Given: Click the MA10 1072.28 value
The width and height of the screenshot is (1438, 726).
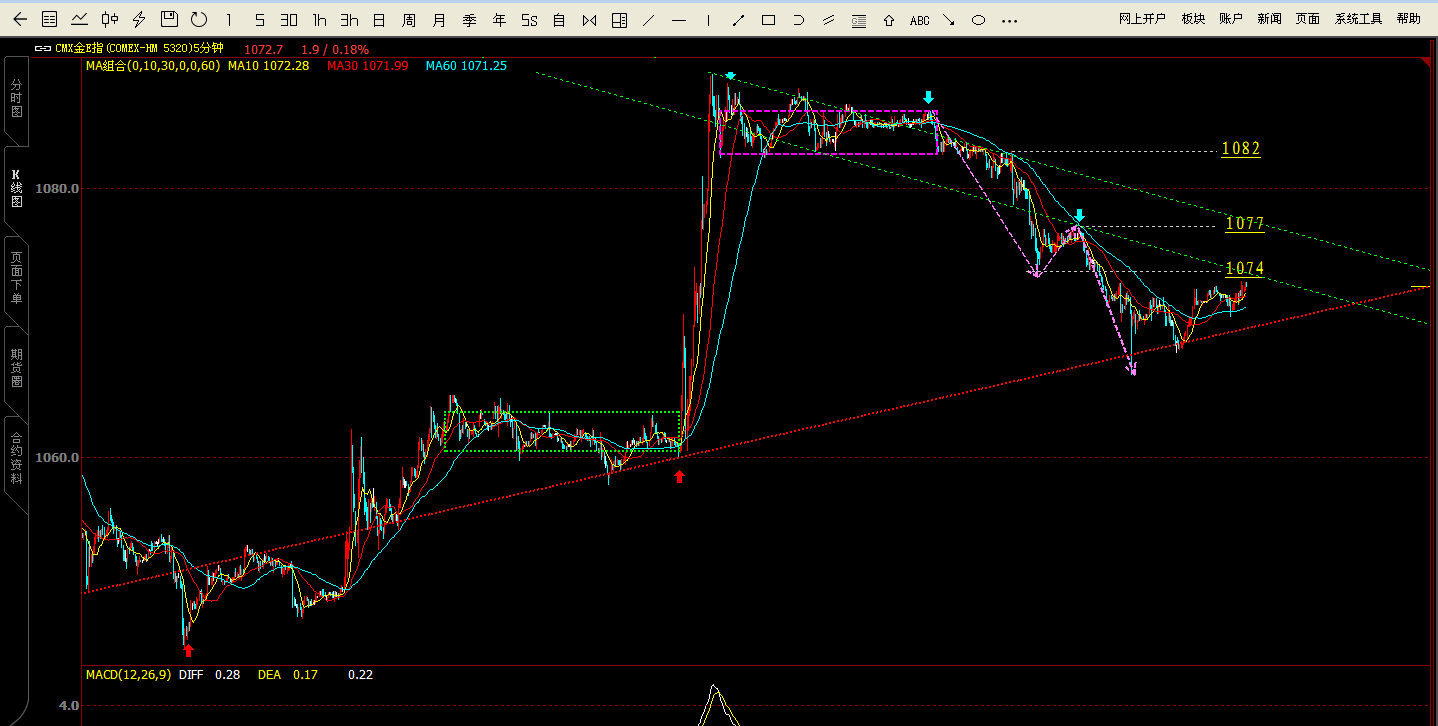Looking at the screenshot, I should click(x=268, y=66).
